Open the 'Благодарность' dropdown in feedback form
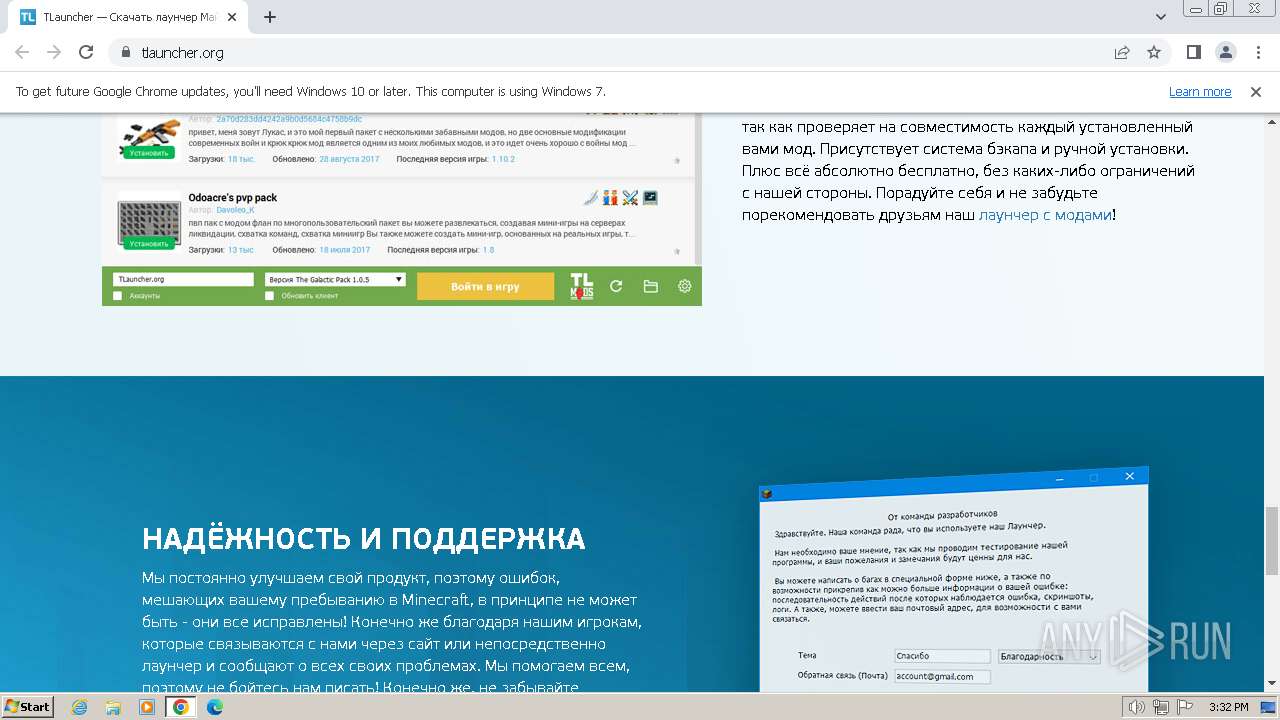1280x720 pixels. pyautogui.click(x=1049, y=657)
